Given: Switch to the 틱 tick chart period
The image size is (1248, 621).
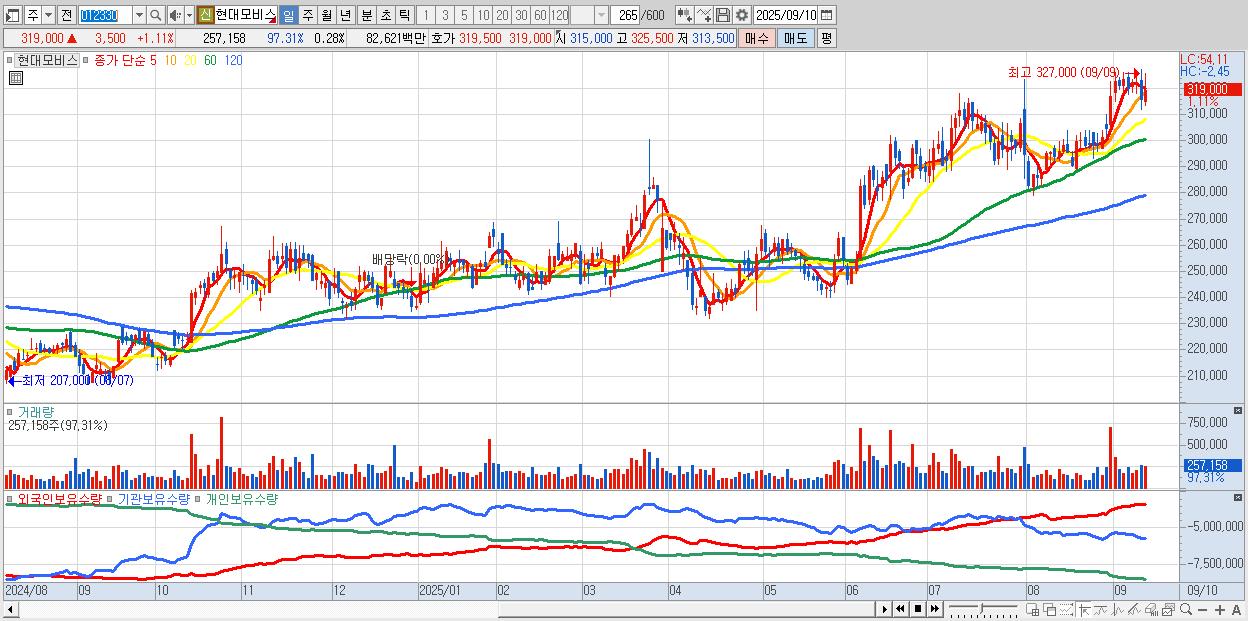Looking at the screenshot, I should click(x=404, y=15).
